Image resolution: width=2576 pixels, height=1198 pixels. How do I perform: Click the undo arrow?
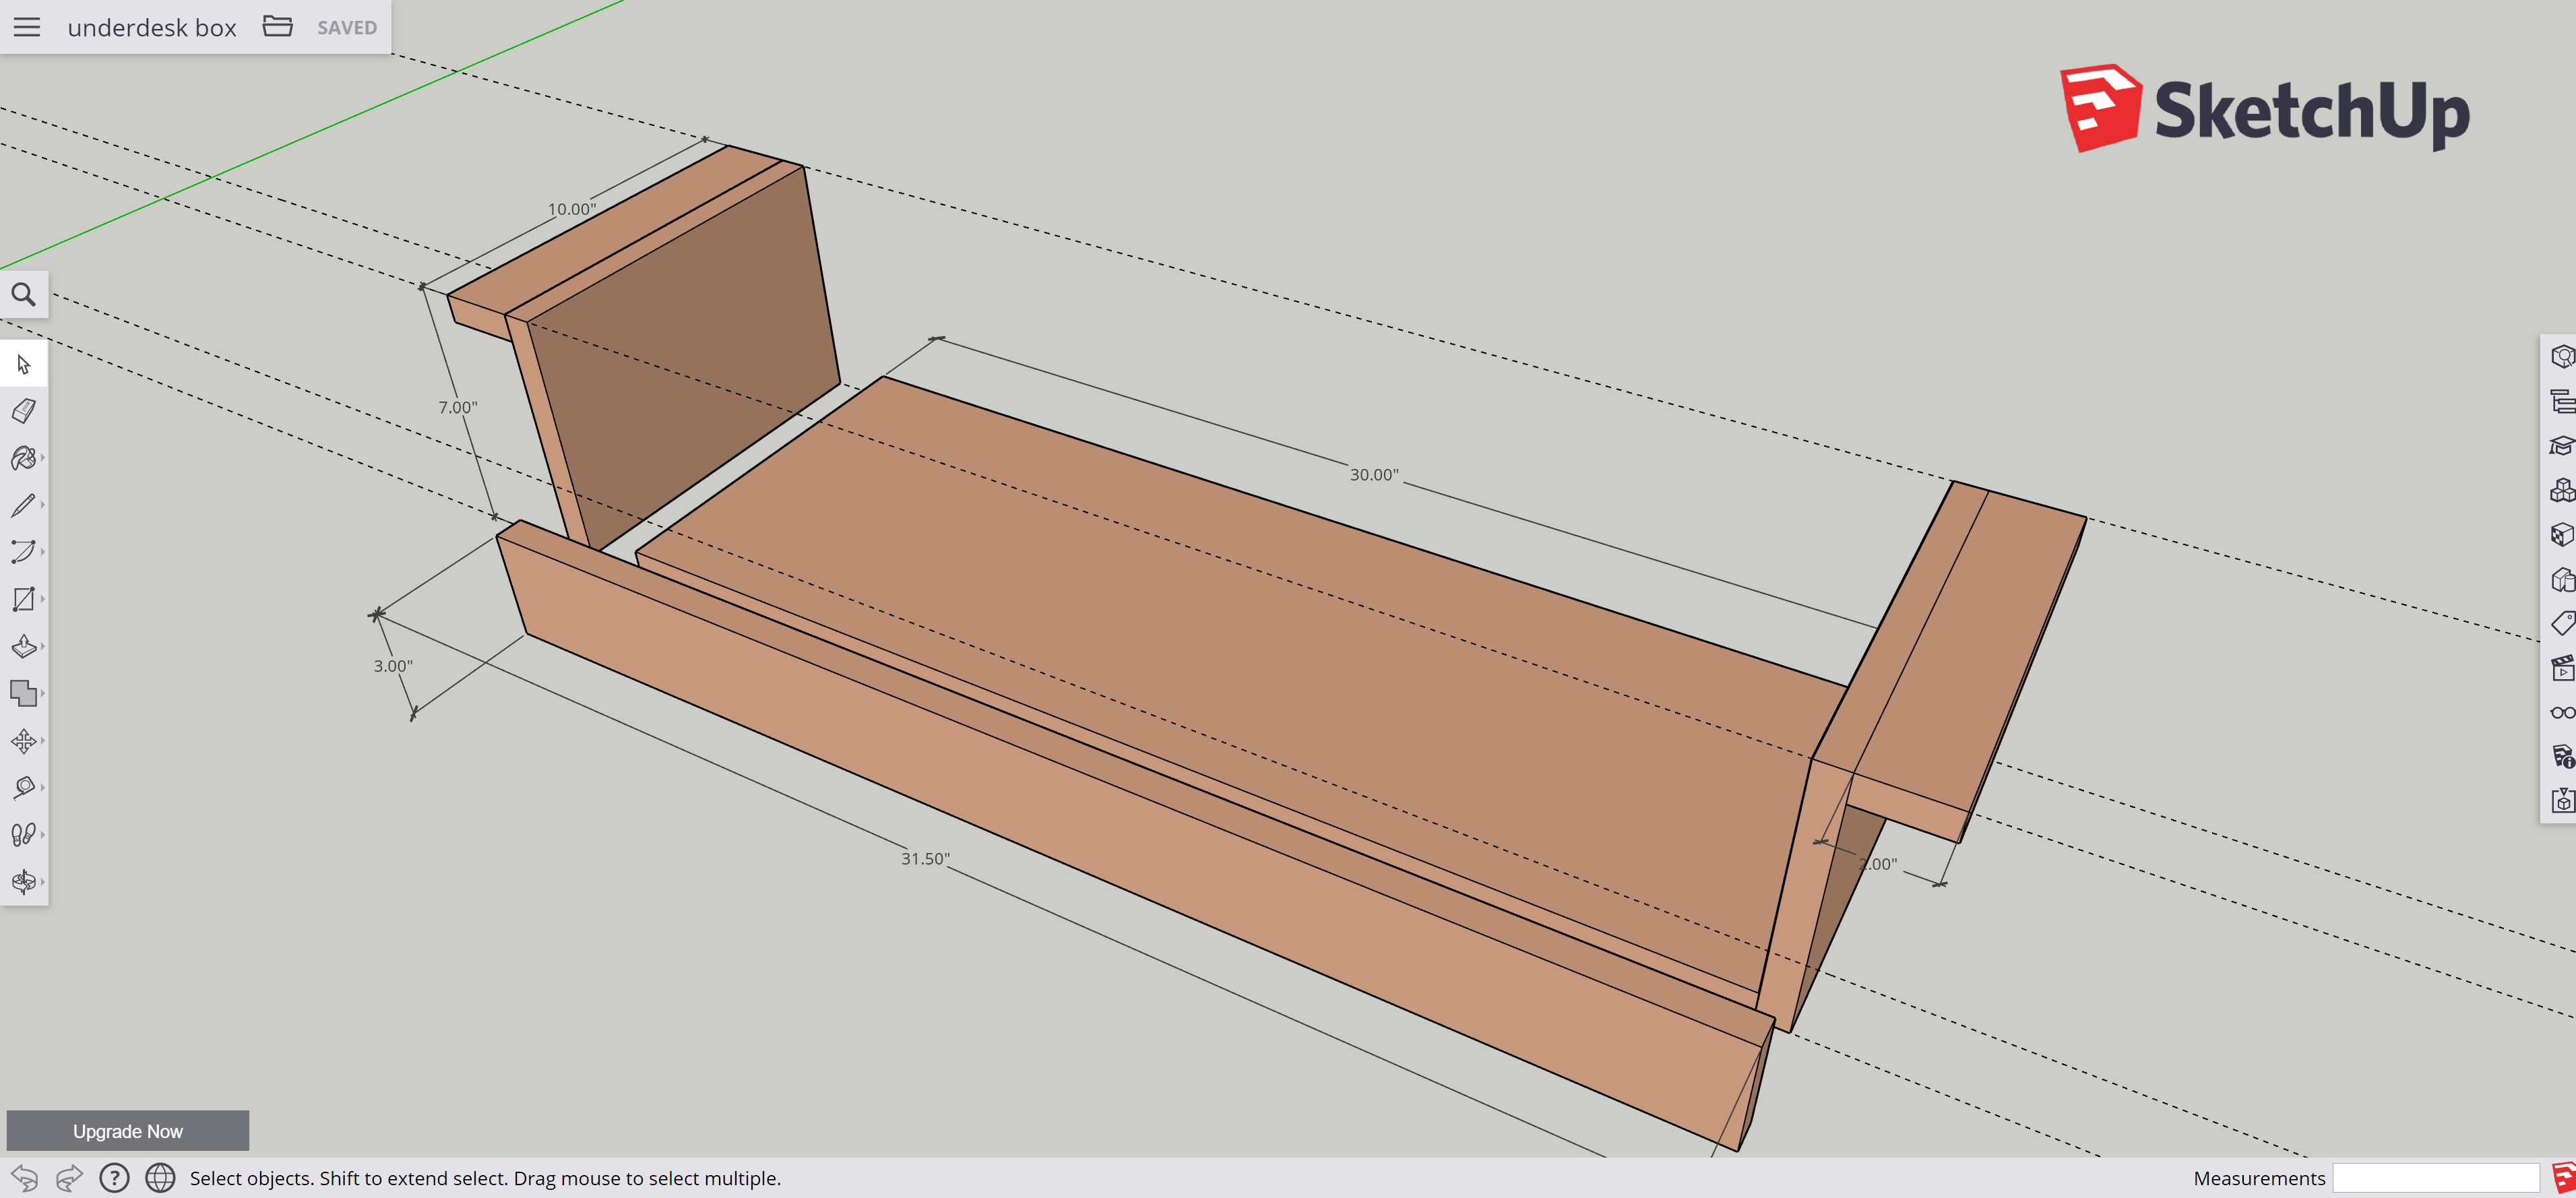(x=24, y=1178)
